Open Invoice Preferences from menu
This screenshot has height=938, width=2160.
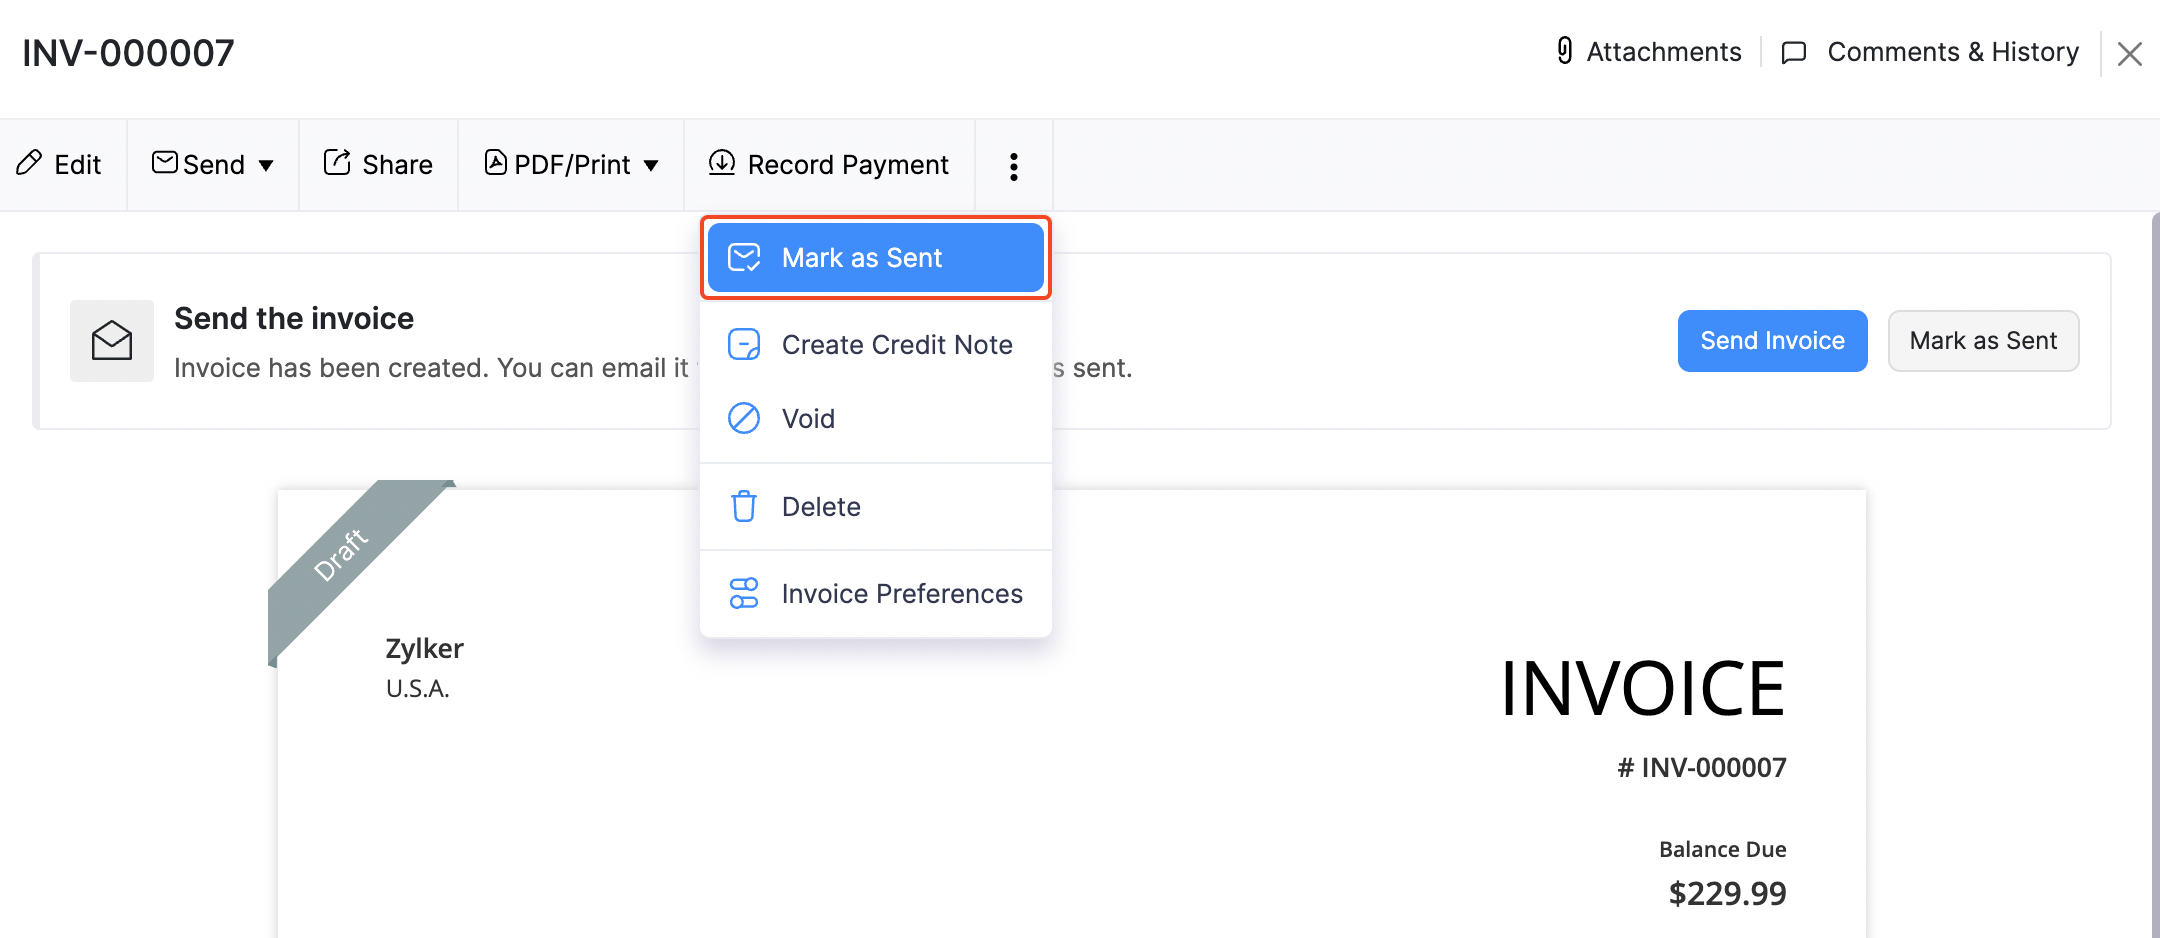point(901,594)
